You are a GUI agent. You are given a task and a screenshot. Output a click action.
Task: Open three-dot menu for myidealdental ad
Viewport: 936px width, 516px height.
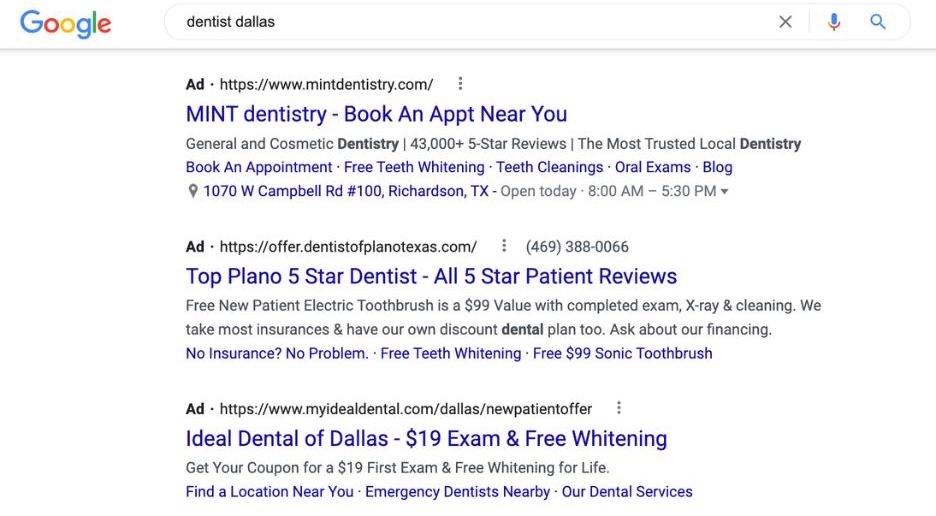coord(619,408)
